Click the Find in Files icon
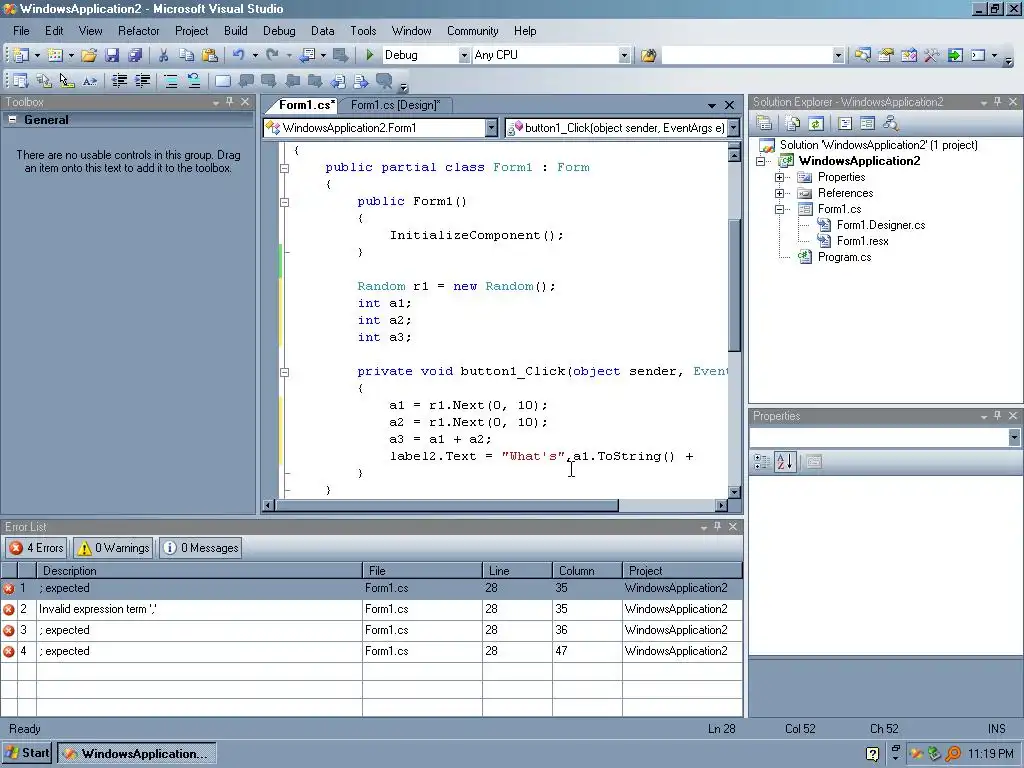This screenshot has width=1024, height=768. point(648,56)
